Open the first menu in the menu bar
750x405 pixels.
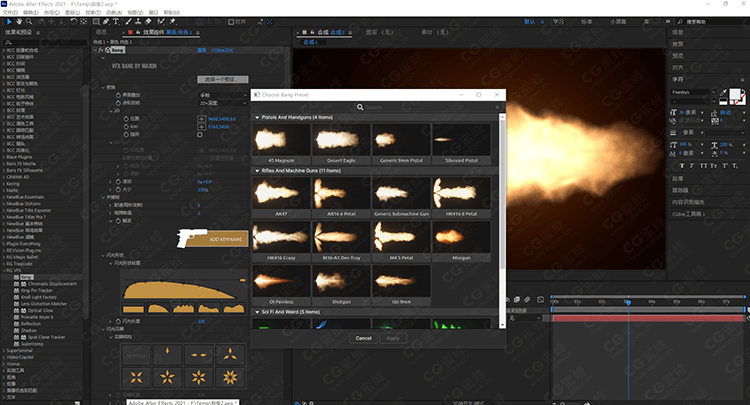10,12
